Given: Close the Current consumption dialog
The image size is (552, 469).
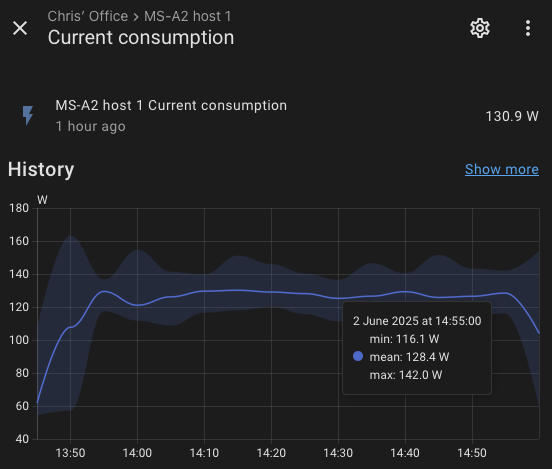Looking at the screenshot, I should coord(20,28).
